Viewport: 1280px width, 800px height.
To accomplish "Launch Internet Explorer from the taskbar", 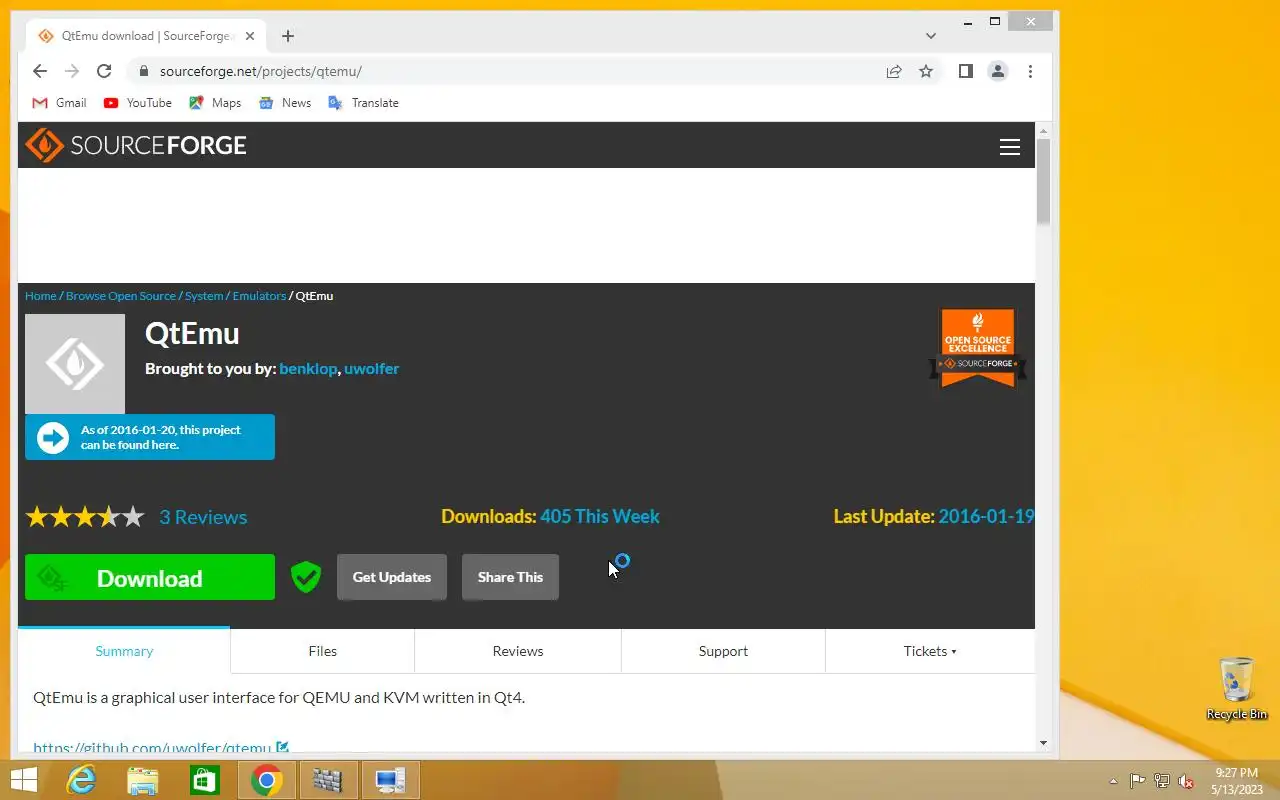I will [x=81, y=780].
